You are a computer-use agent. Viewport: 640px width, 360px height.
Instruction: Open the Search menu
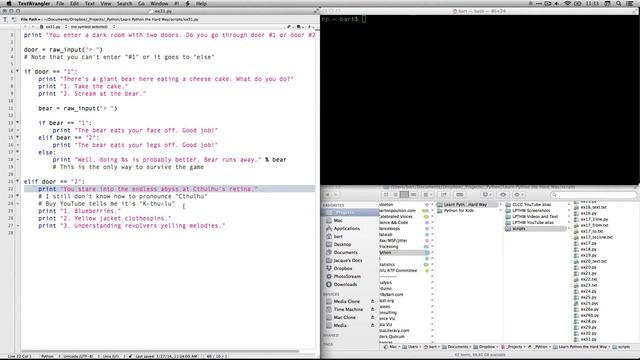pyautogui.click(x=124, y=3)
